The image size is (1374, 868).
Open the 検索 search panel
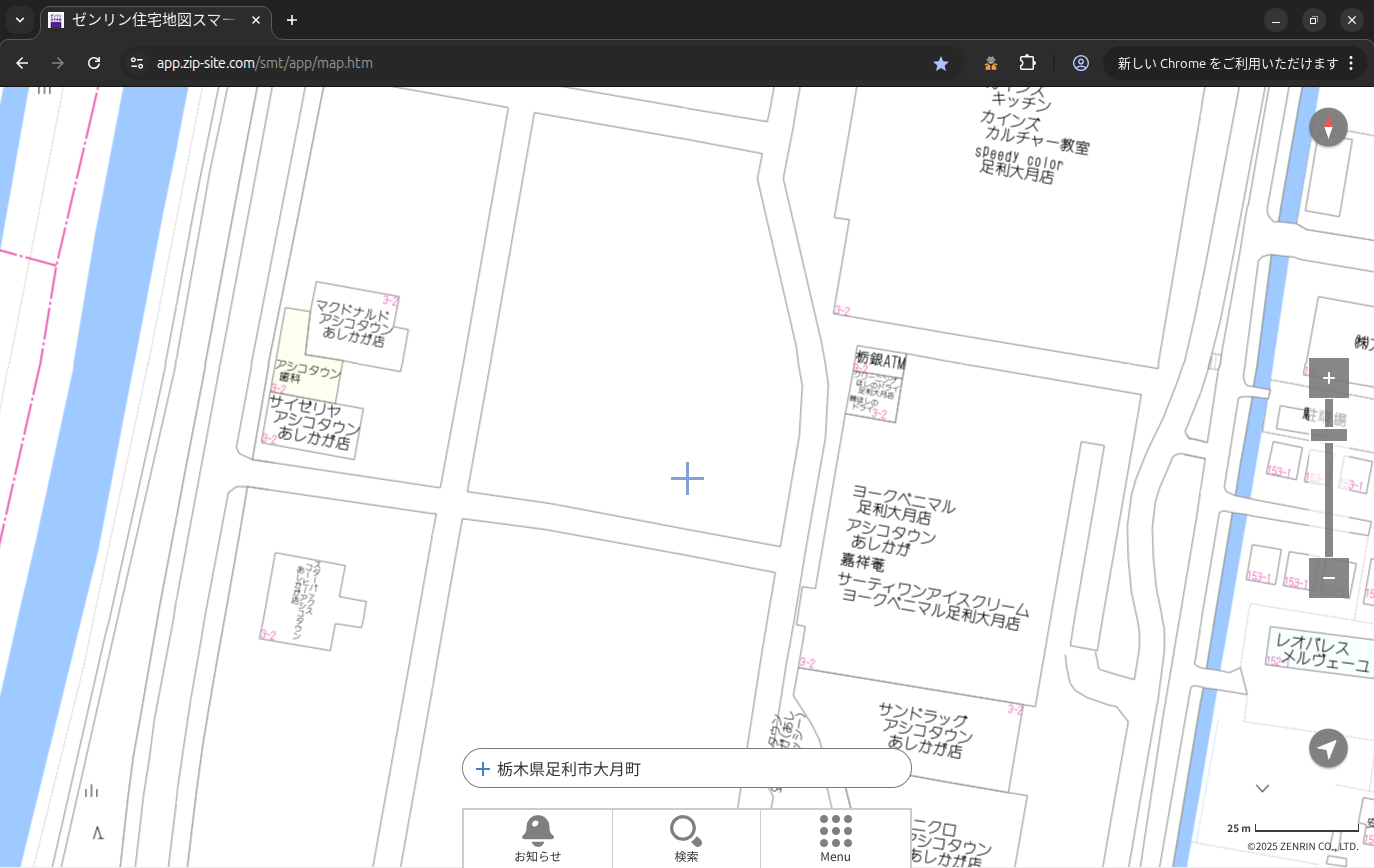pyautogui.click(x=686, y=838)
